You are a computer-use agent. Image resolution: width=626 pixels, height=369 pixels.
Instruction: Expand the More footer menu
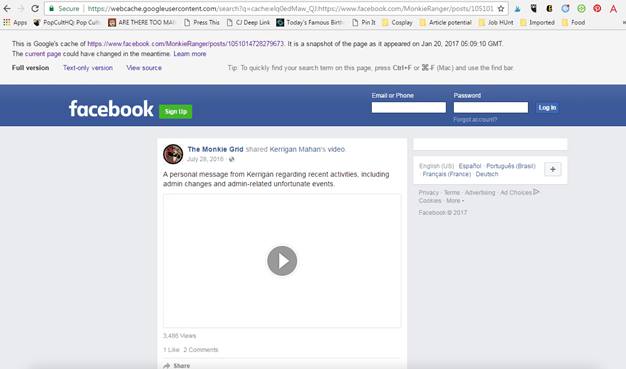[x=455, y=200]
